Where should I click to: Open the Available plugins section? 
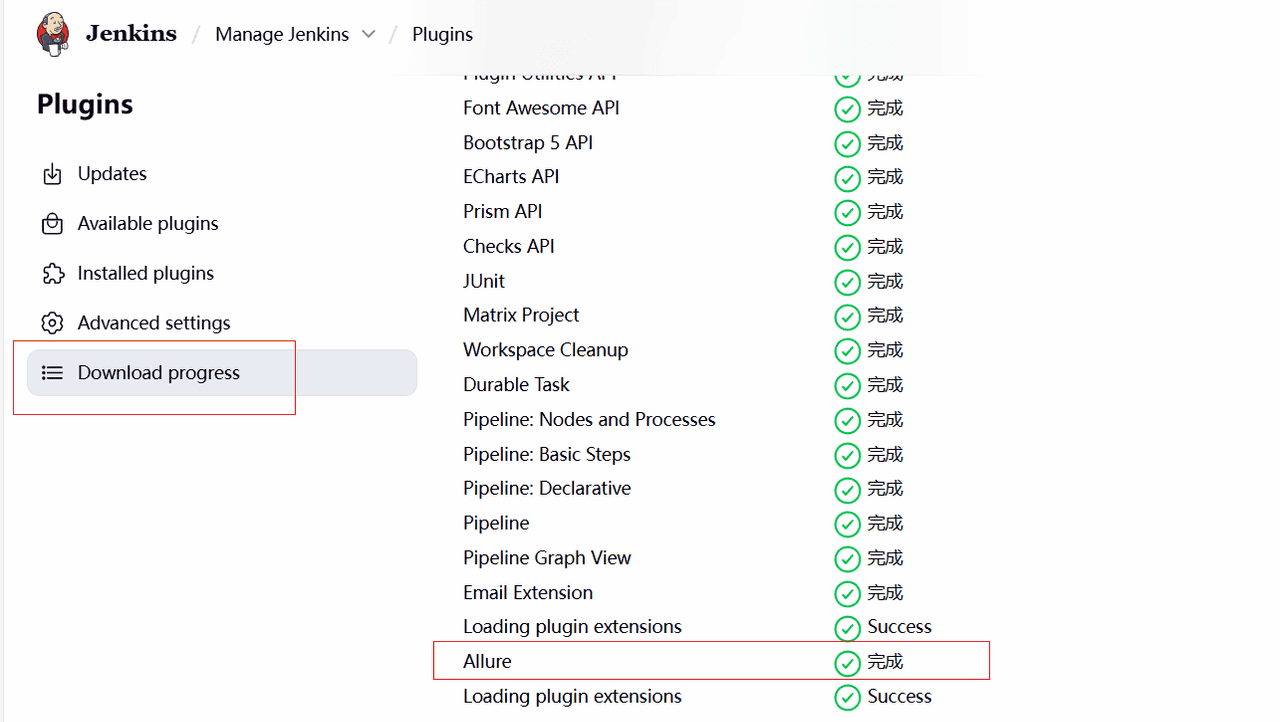[147, 223]
